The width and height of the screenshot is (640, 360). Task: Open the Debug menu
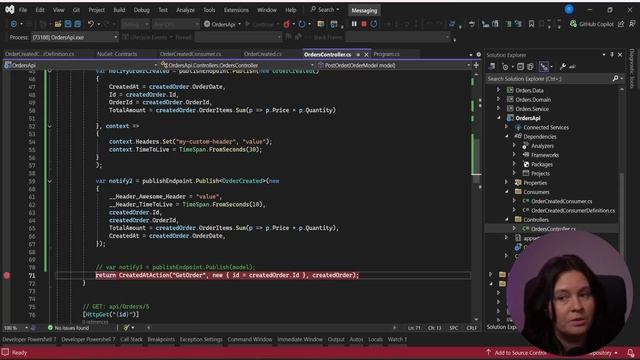click(x=142, y=10)
